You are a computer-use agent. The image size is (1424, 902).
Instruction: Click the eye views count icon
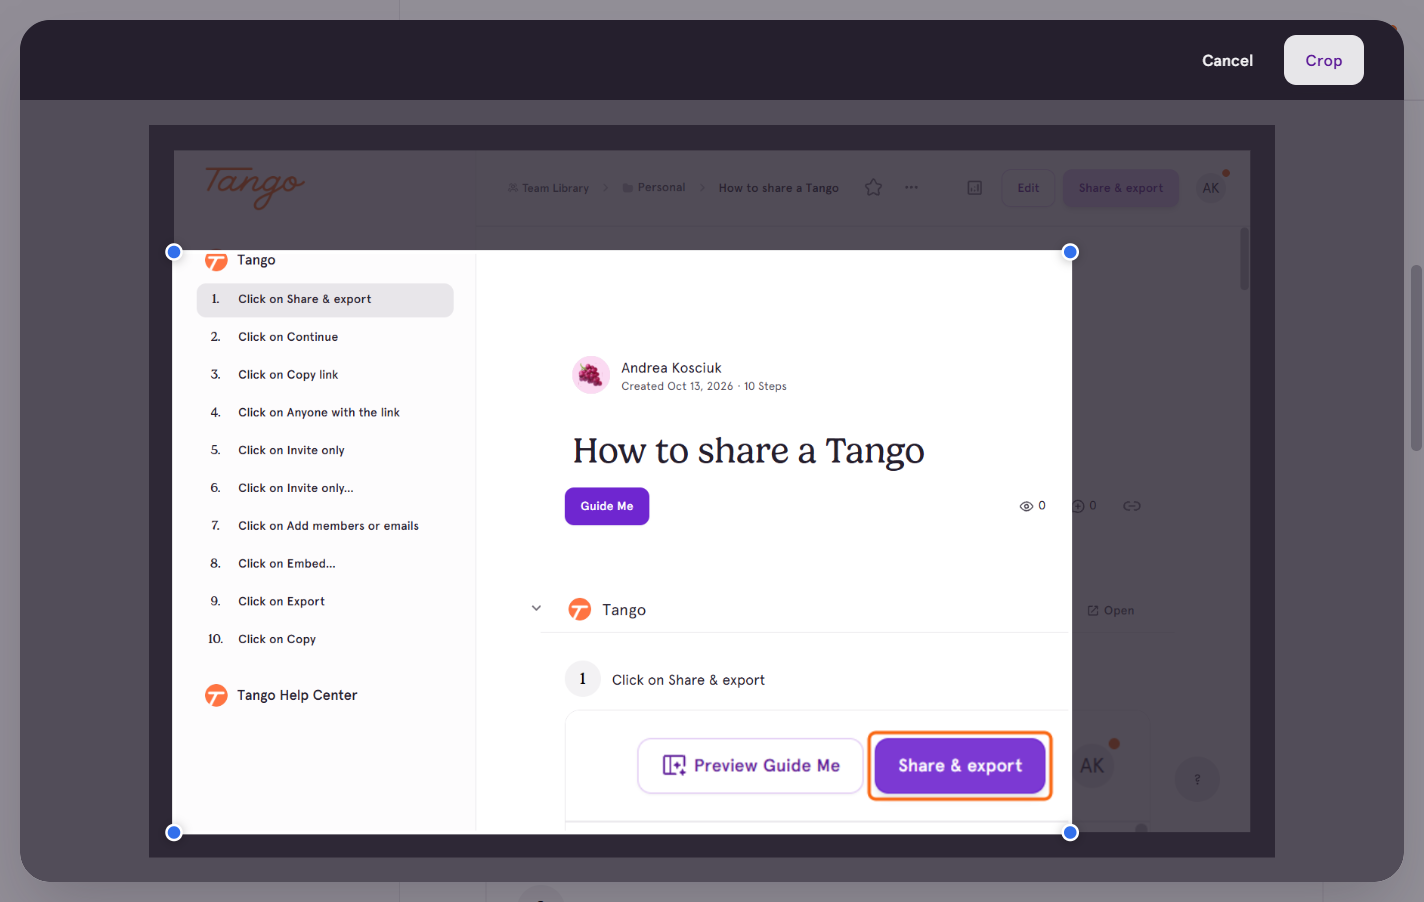(x=1026, y=506)
